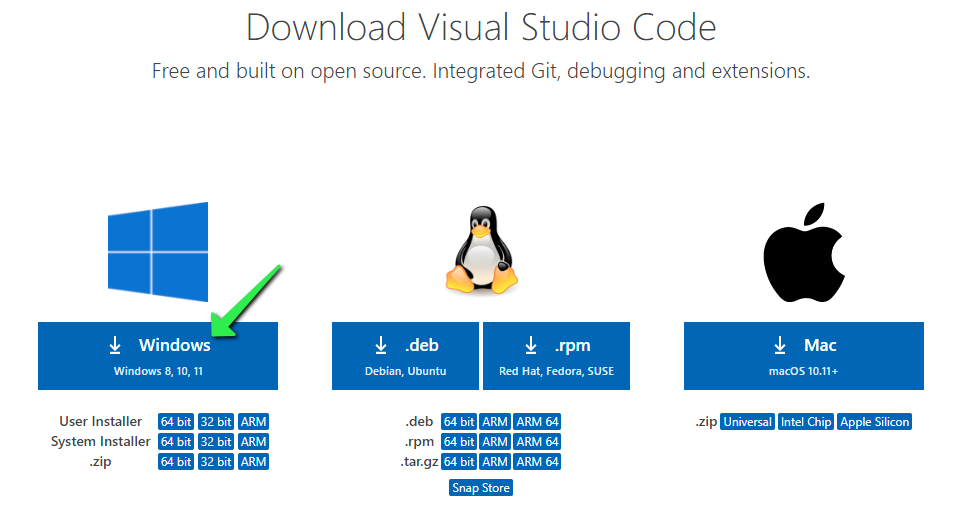Screen dimensions: 971x514
Task: Select System Installer 32 bit
Action: 216,442
